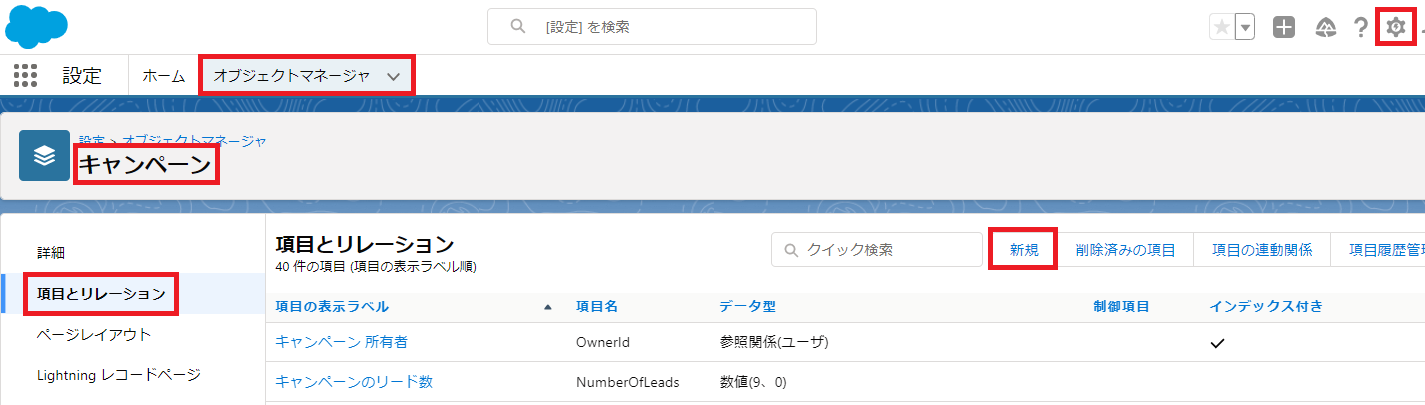This screenshot has height=405, width=1425.
Task: Open the キャンペーン 所有者 field link
Action: tap(341, 342)
